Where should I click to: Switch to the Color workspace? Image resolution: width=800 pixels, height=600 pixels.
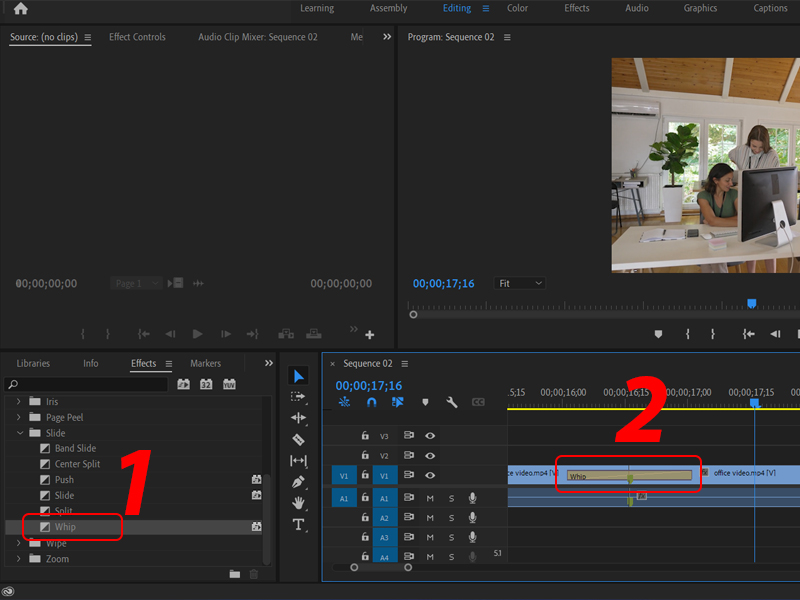pos(517,8)
